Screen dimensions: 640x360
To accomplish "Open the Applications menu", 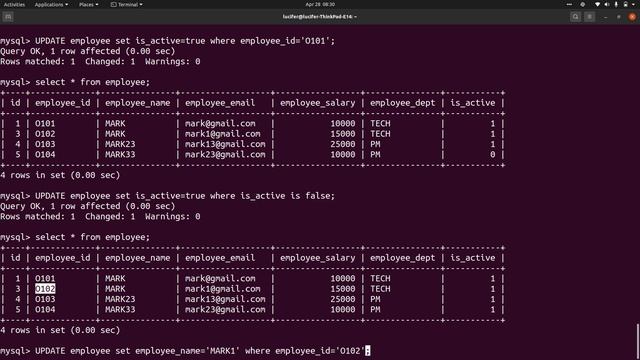I will pos(51,4).
